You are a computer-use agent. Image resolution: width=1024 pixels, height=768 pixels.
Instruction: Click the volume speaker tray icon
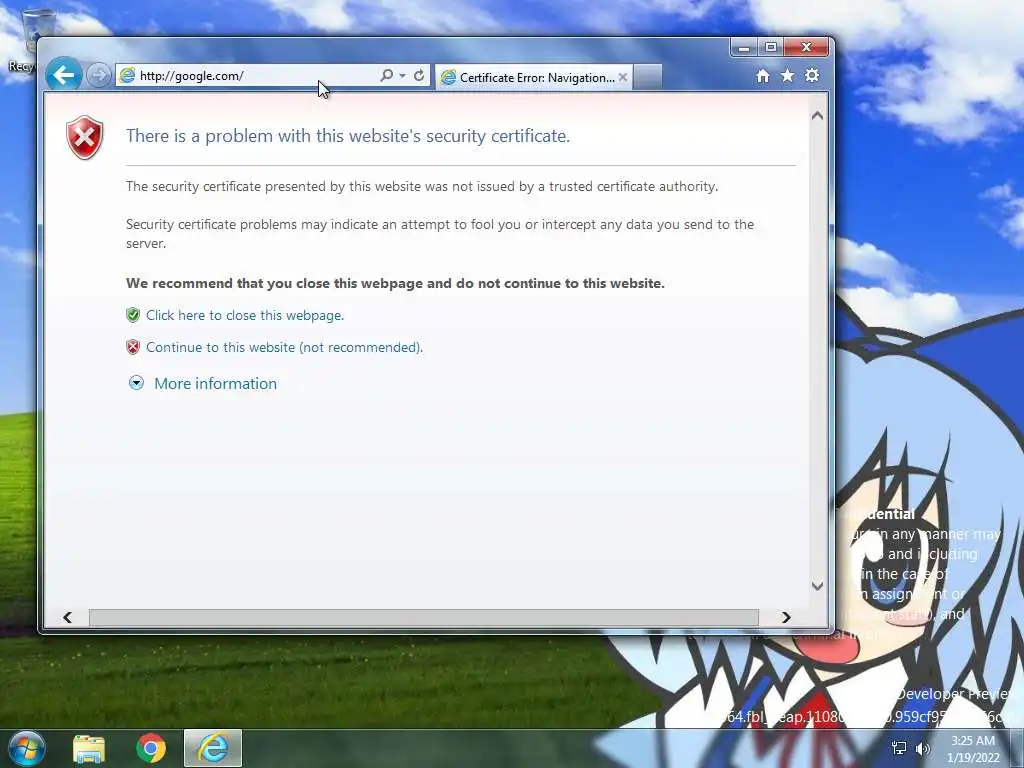click(923, 748)
